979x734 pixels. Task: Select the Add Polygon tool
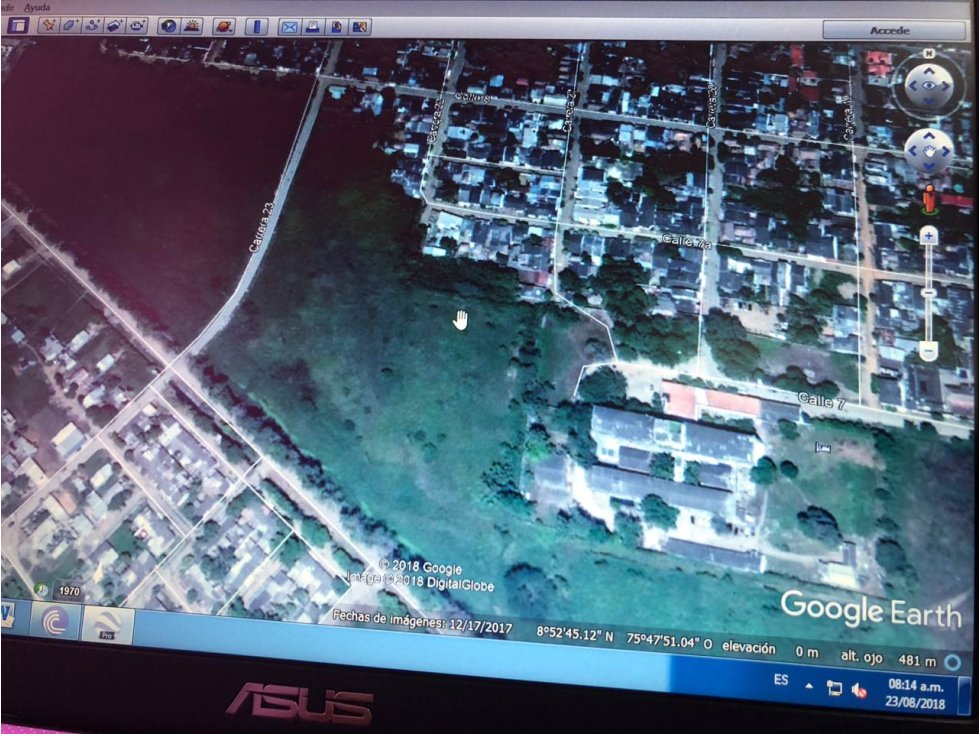click(70, 26)
